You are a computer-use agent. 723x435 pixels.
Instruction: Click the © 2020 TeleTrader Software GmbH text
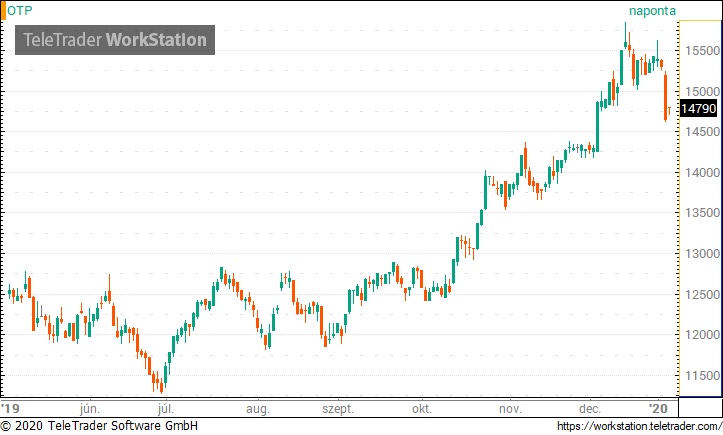(x=99, y=425)
